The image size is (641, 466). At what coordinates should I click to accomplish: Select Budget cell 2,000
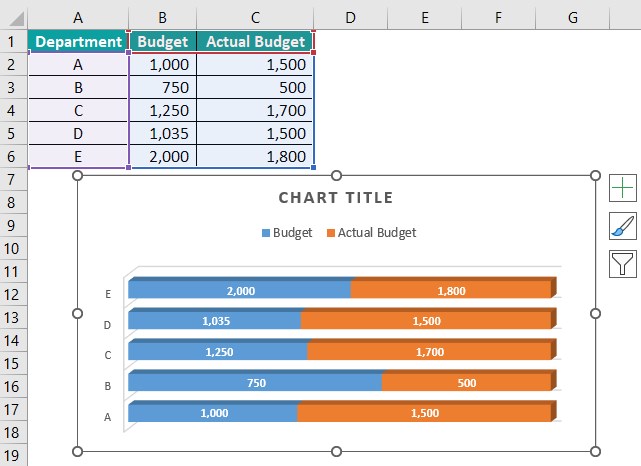click(163, 156)
